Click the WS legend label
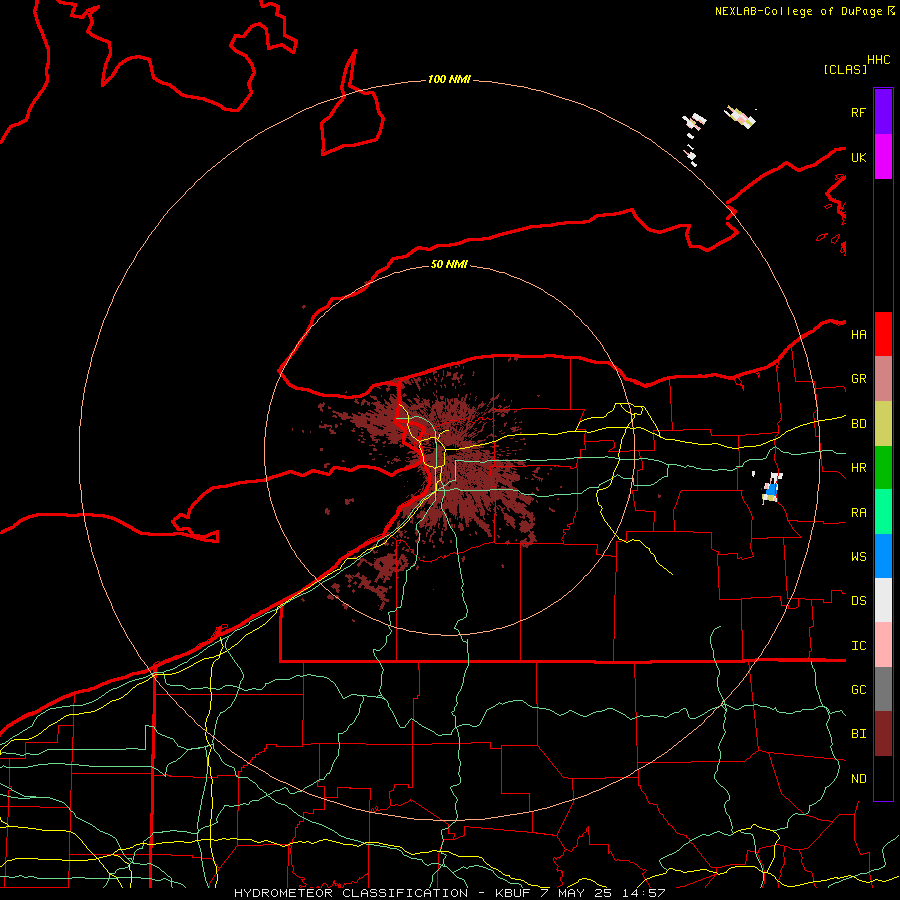Viewport: 900px width, 900px height. coord(858,557)
